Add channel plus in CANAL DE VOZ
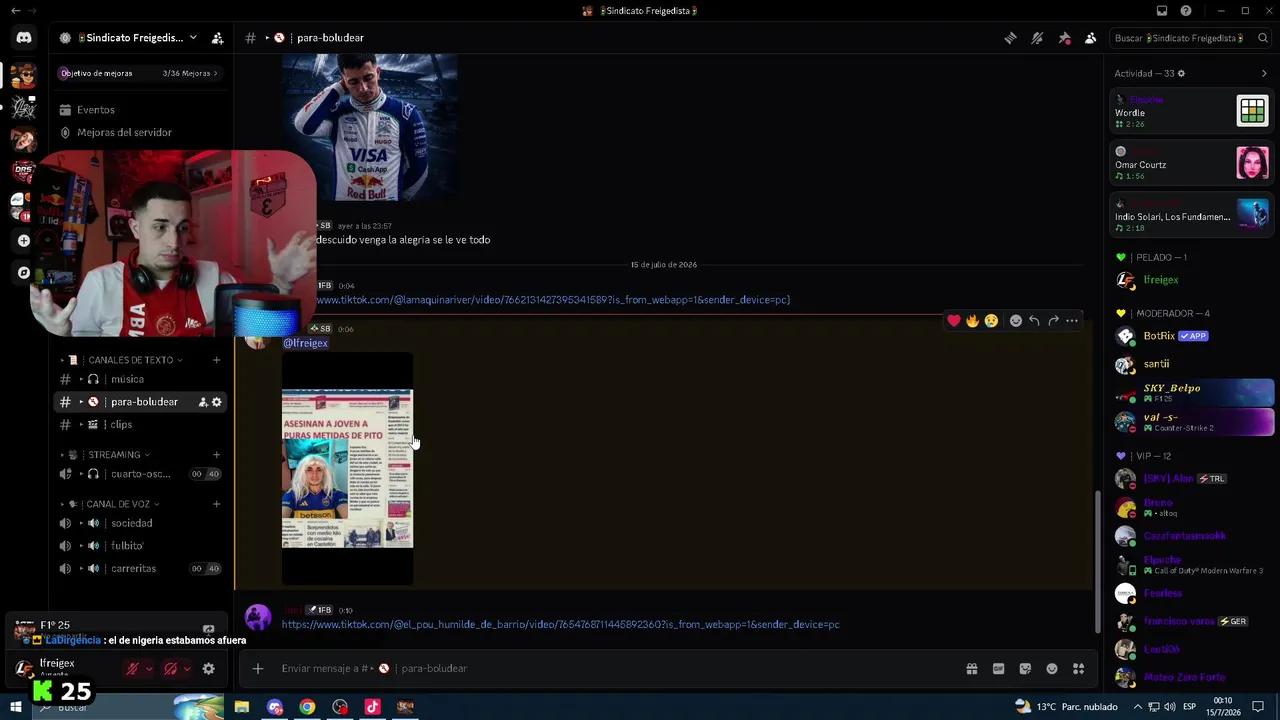 click(216, 504)
